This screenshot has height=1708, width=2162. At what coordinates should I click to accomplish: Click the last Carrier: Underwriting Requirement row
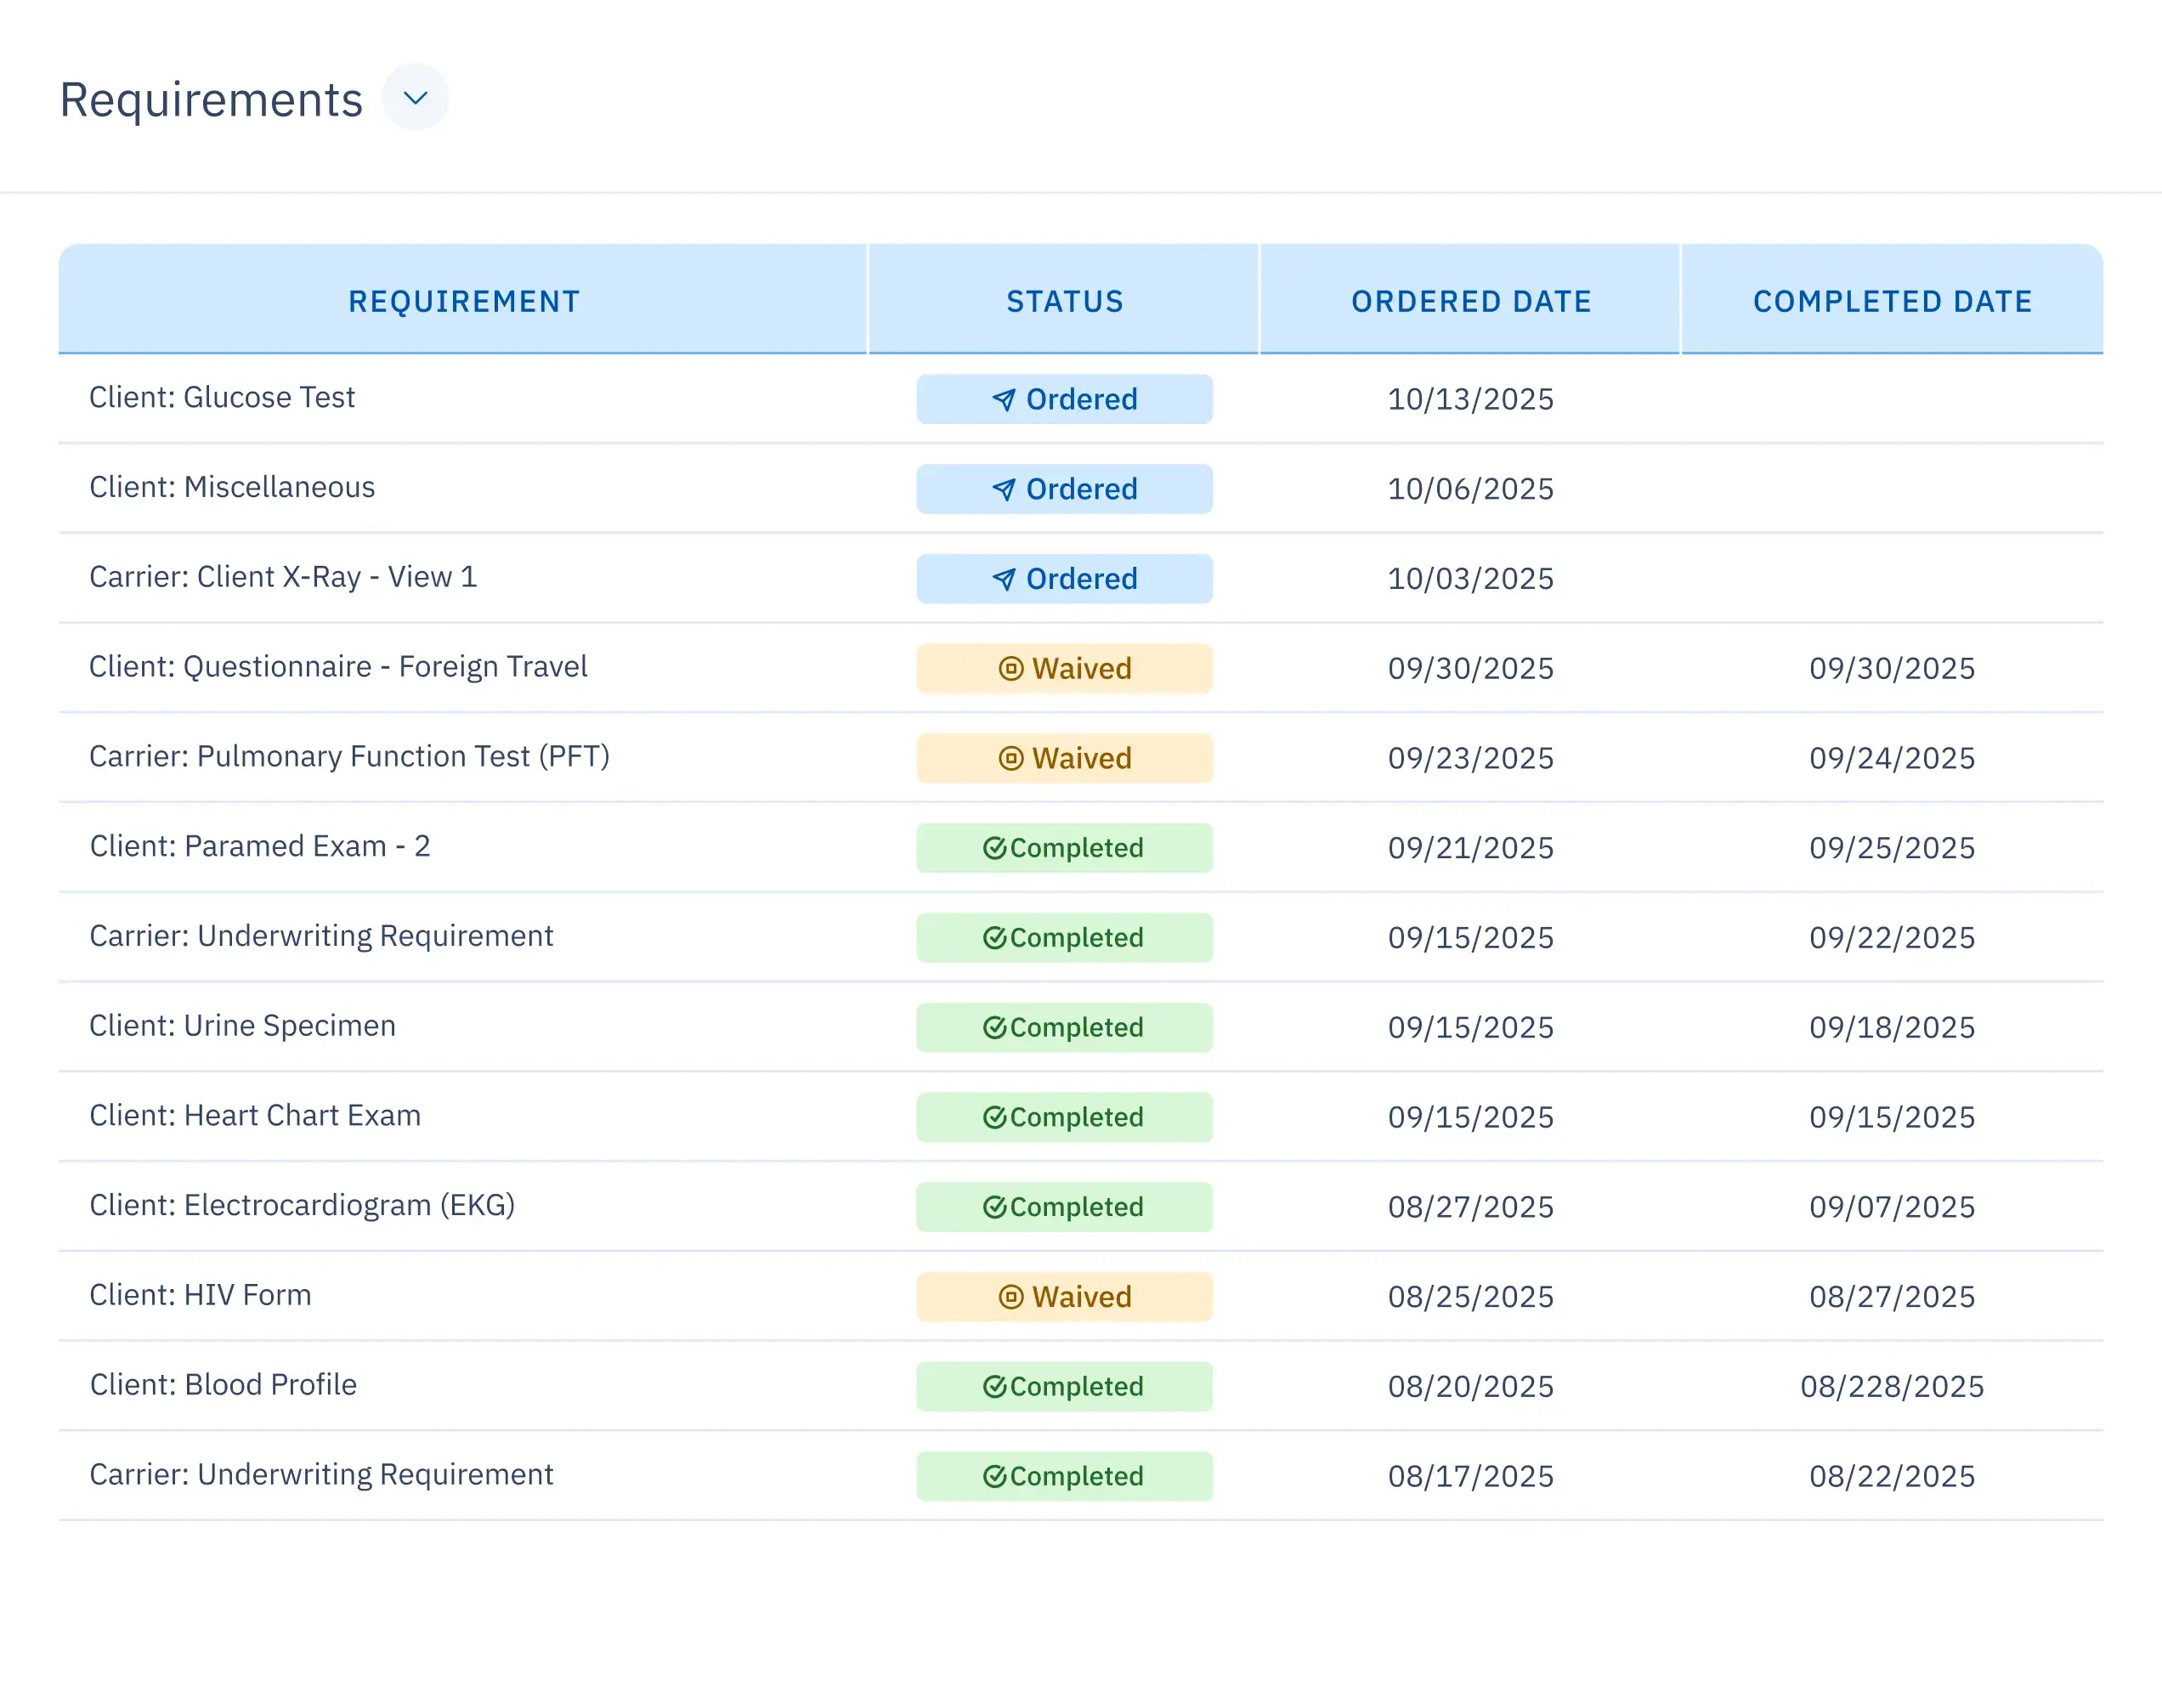tap(321, 1474)
